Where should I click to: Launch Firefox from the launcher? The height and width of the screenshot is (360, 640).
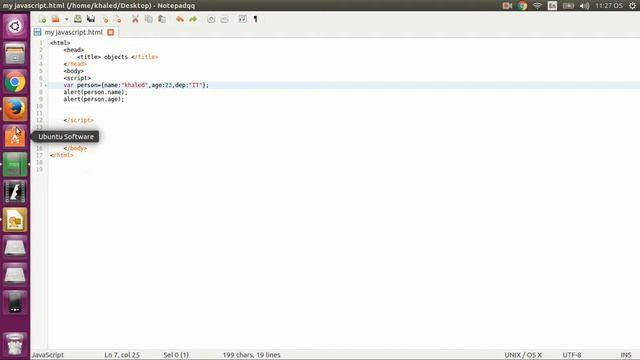tap(15, 109)
